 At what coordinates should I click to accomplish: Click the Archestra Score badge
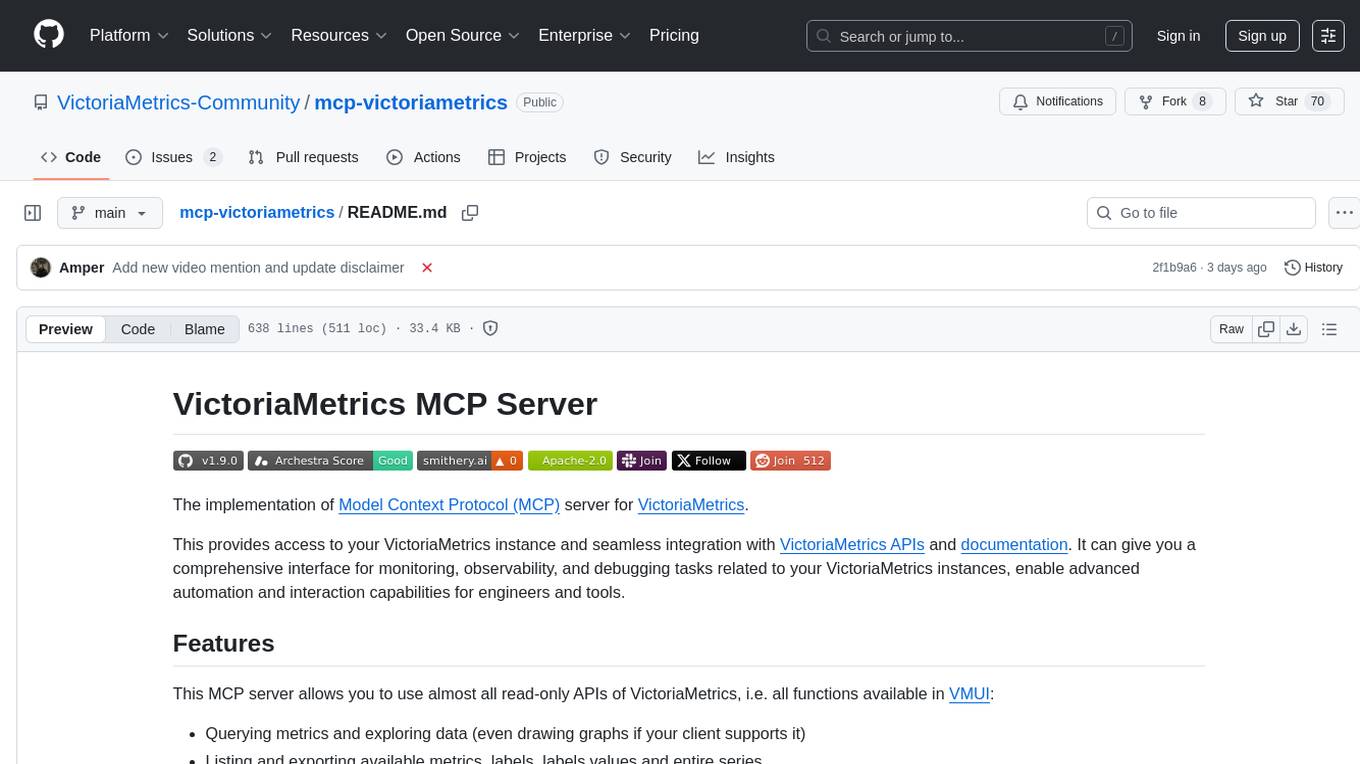[330, 461]
